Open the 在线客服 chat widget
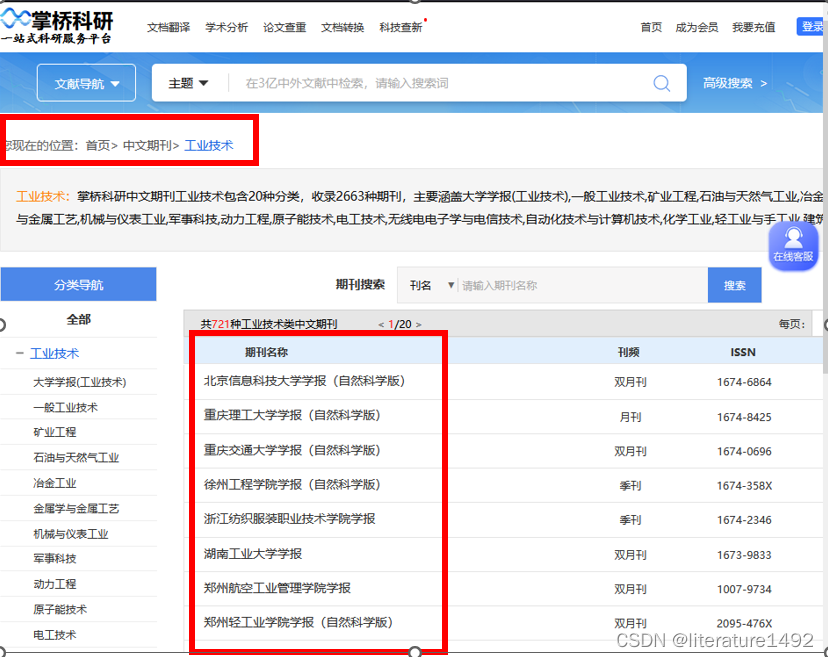Screen dimensions: 828x657 coord(793,246)
